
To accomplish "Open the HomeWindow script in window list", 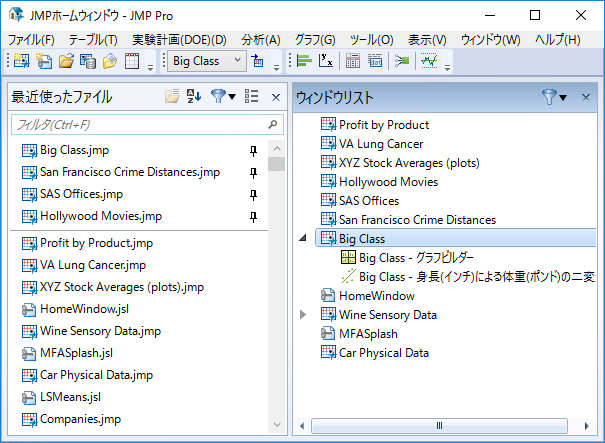I will (x=368, y=296).
